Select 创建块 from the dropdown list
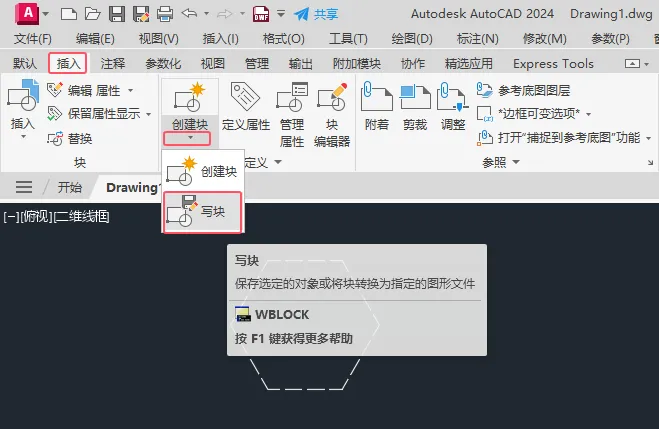 click(203, 171)
